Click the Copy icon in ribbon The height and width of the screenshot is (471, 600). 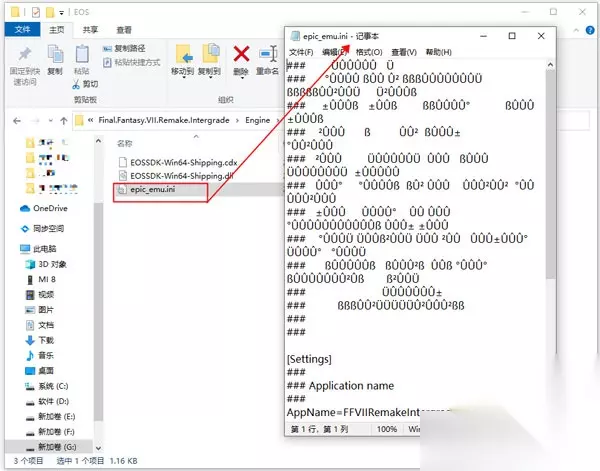[x=55, y=54]
